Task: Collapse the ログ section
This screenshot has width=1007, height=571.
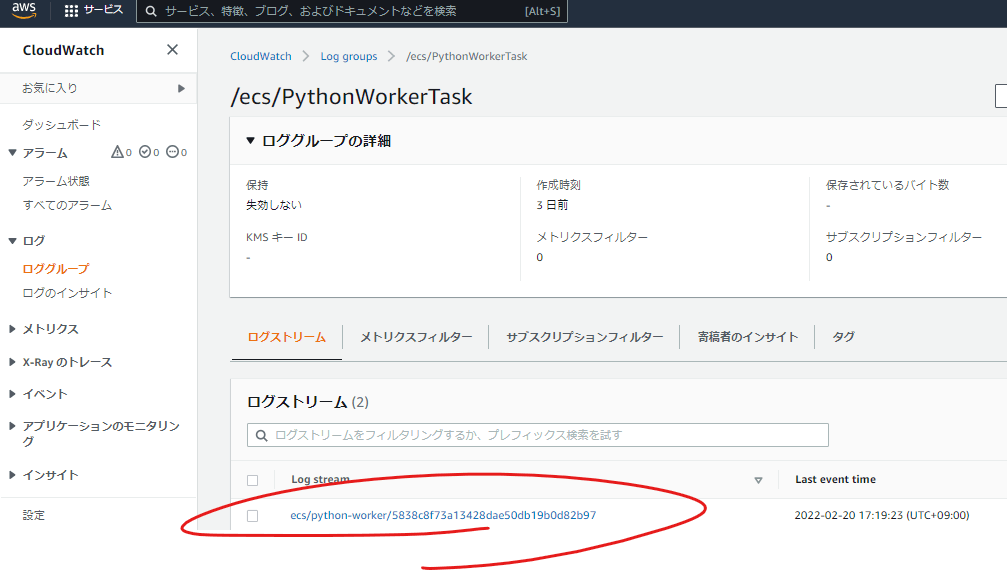Action: click(x=12, y=241)
